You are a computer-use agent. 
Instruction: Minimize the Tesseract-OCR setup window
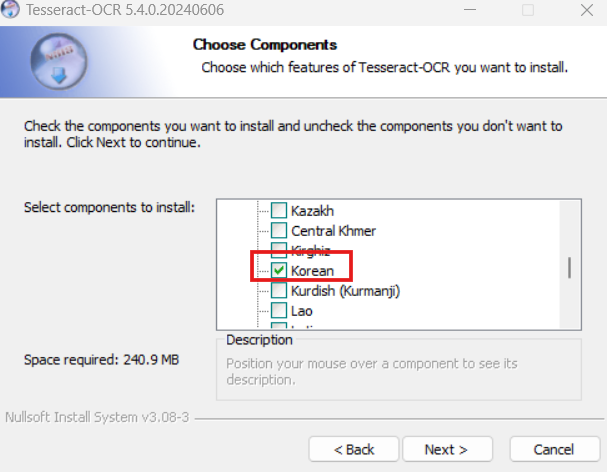coord(470,10)
